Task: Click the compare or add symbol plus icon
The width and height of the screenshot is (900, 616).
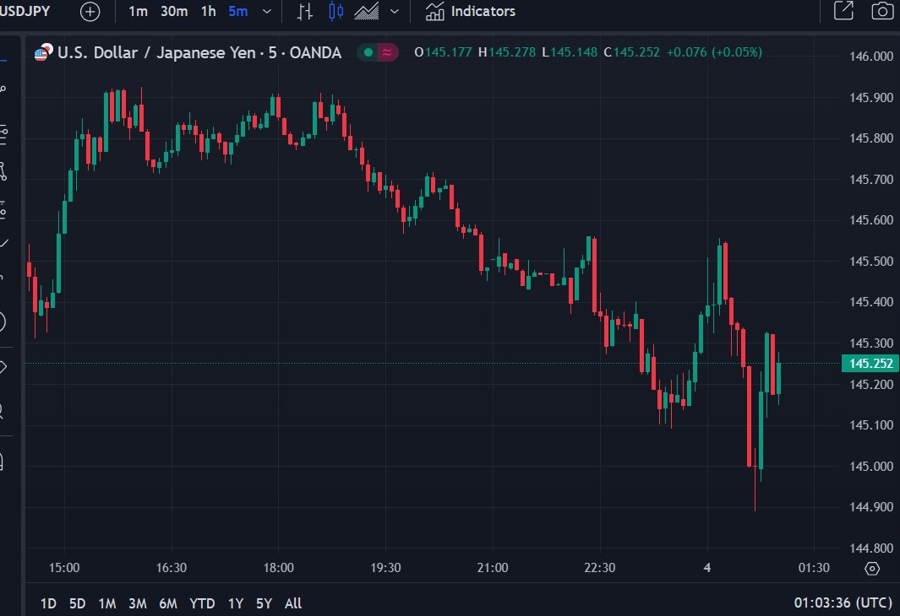Action: 90,12
